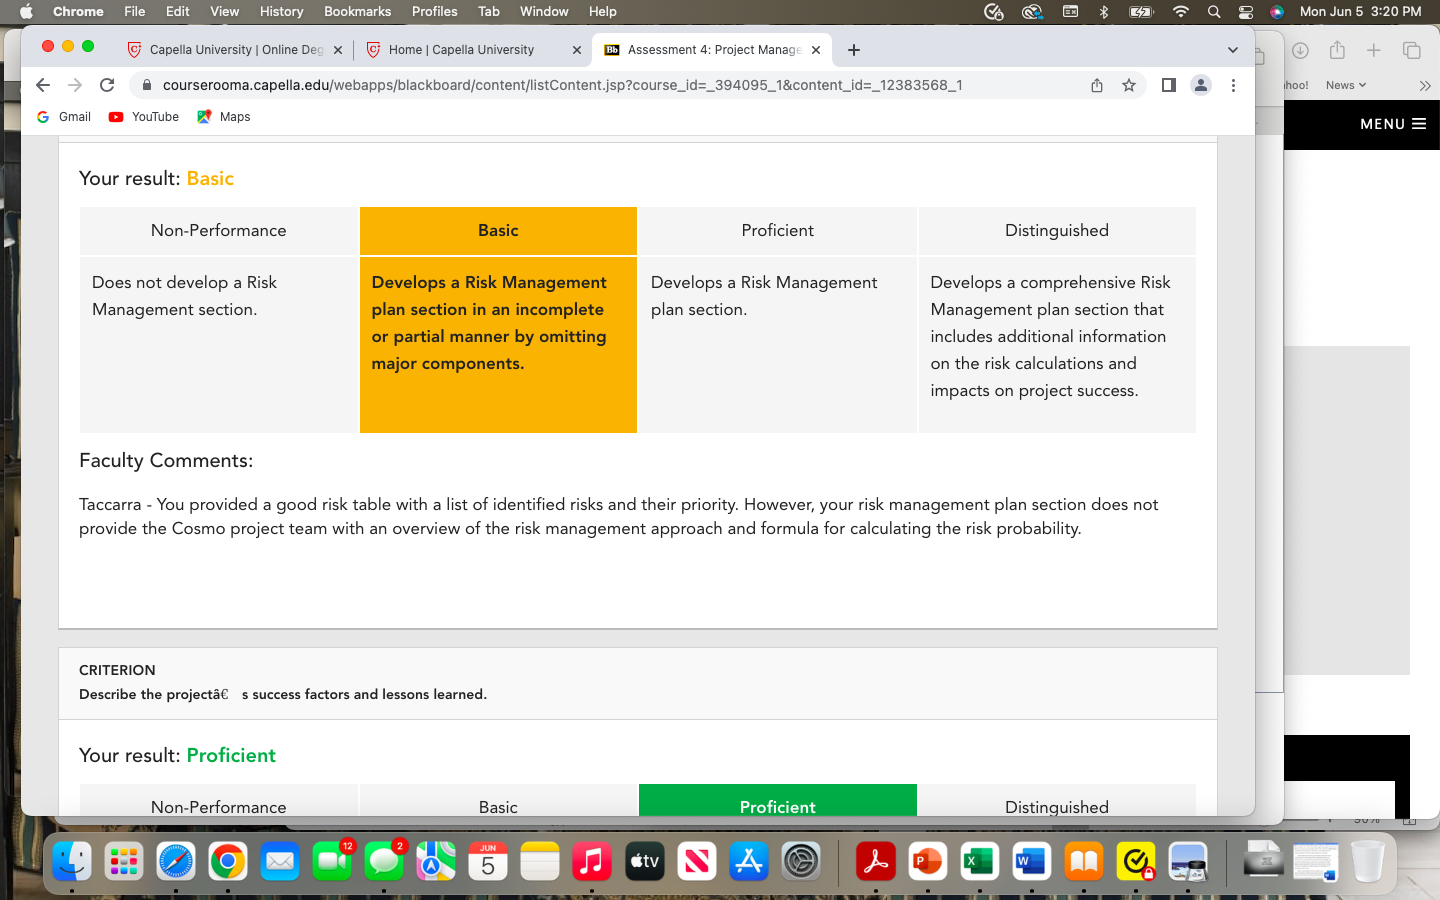
Task: Open the View menu
Action: pyautogui.click(x=225, y=11)
